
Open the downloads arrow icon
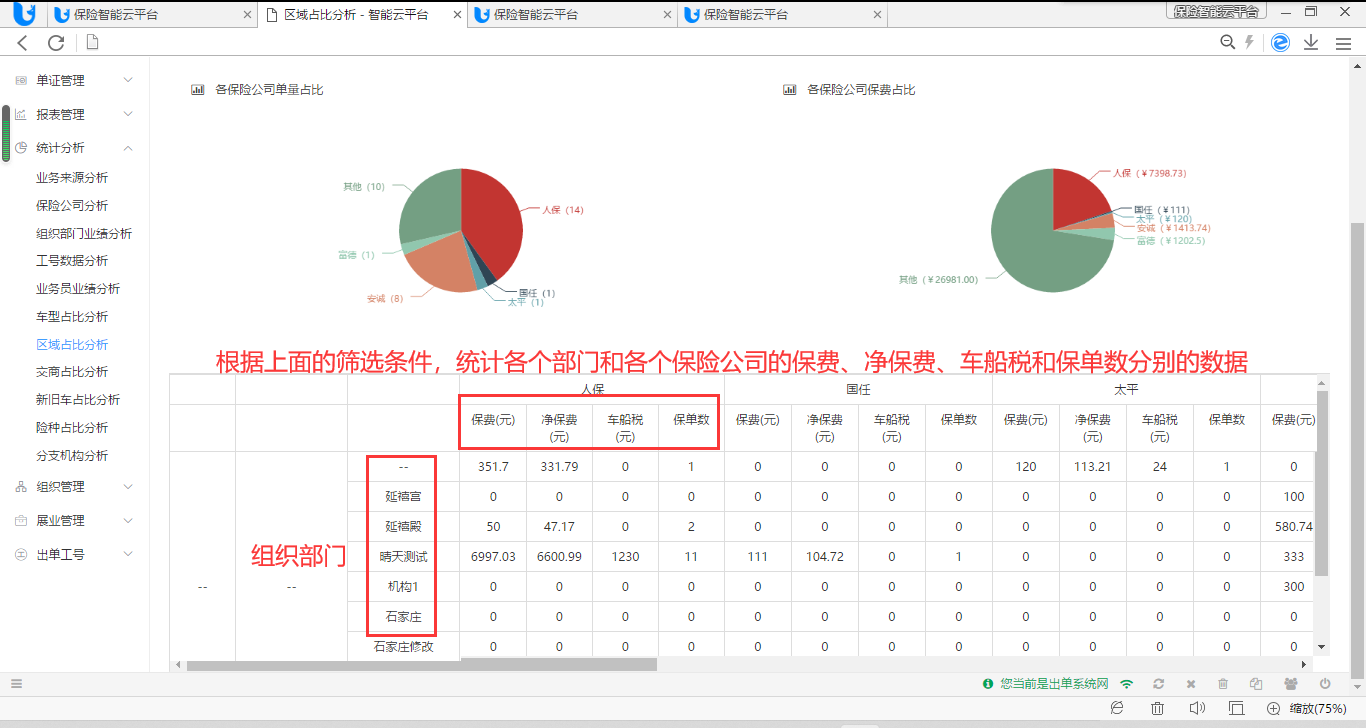tap(1311, 42)
